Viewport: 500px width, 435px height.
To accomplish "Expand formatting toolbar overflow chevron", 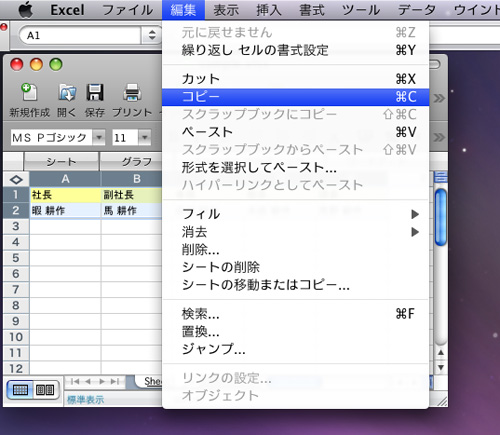I will click(x=439, y=137).
